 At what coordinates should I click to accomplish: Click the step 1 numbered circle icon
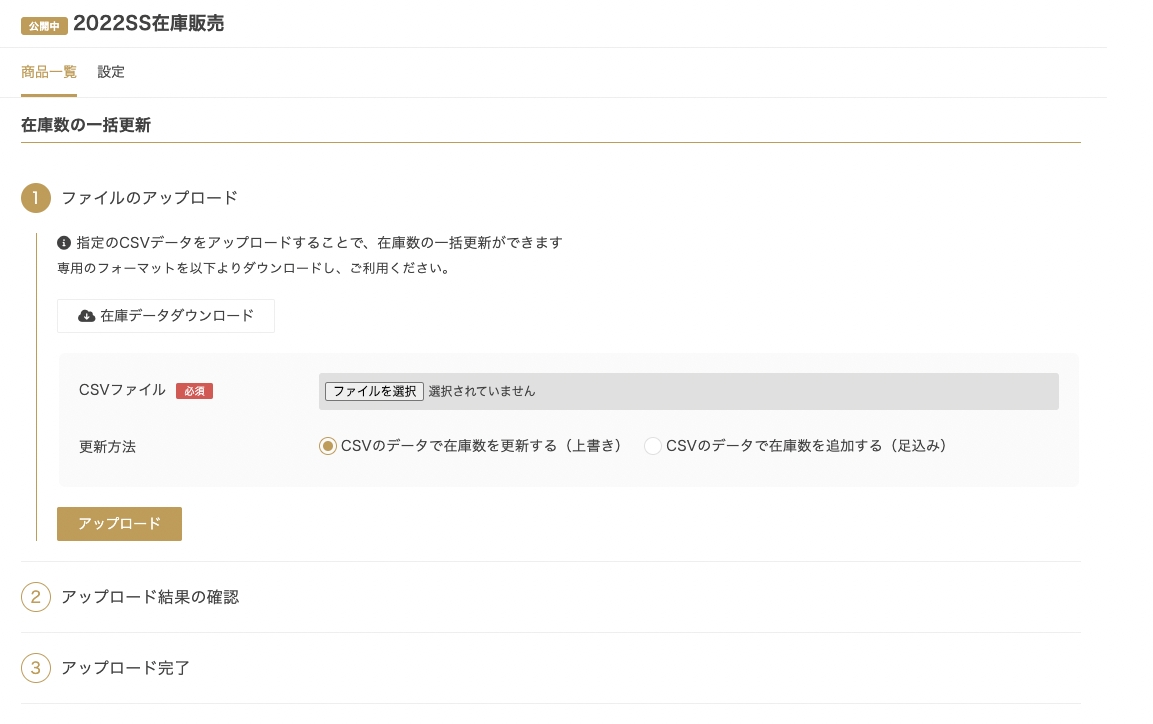pyautogui.click(x=35, y=198)
